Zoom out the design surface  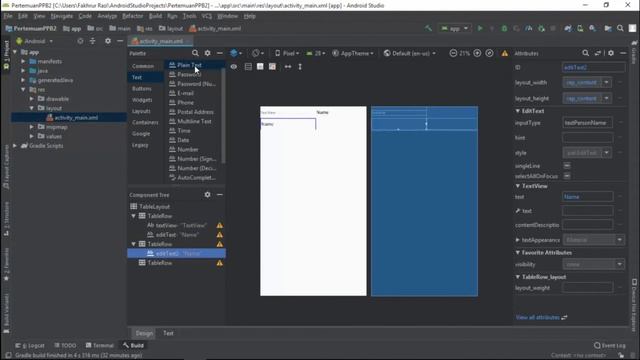453,53
